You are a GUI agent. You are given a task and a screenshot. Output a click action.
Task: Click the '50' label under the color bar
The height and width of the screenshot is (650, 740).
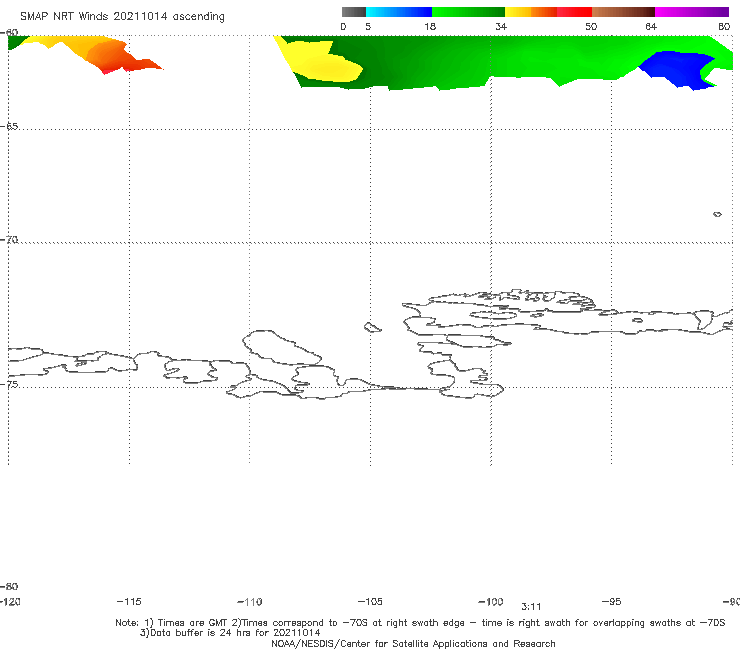591,27
